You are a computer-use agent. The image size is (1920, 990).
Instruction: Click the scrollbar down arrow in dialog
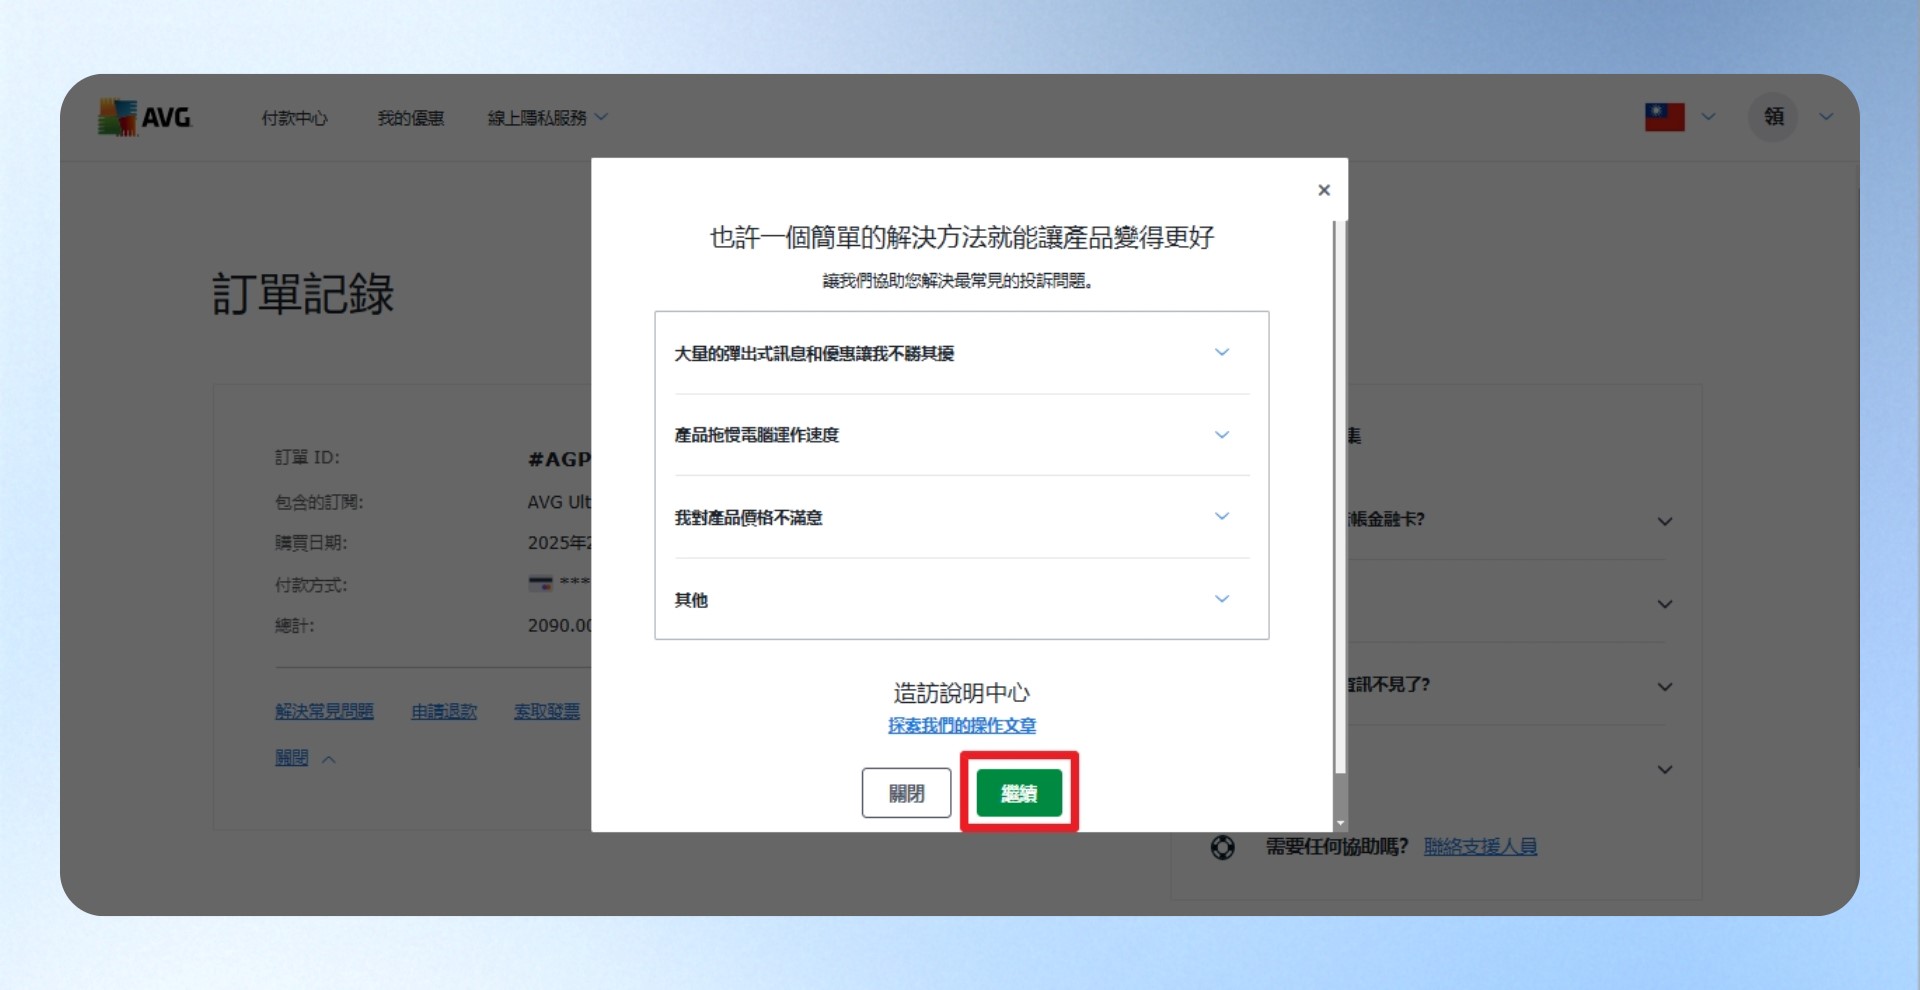click(1340, 823)
